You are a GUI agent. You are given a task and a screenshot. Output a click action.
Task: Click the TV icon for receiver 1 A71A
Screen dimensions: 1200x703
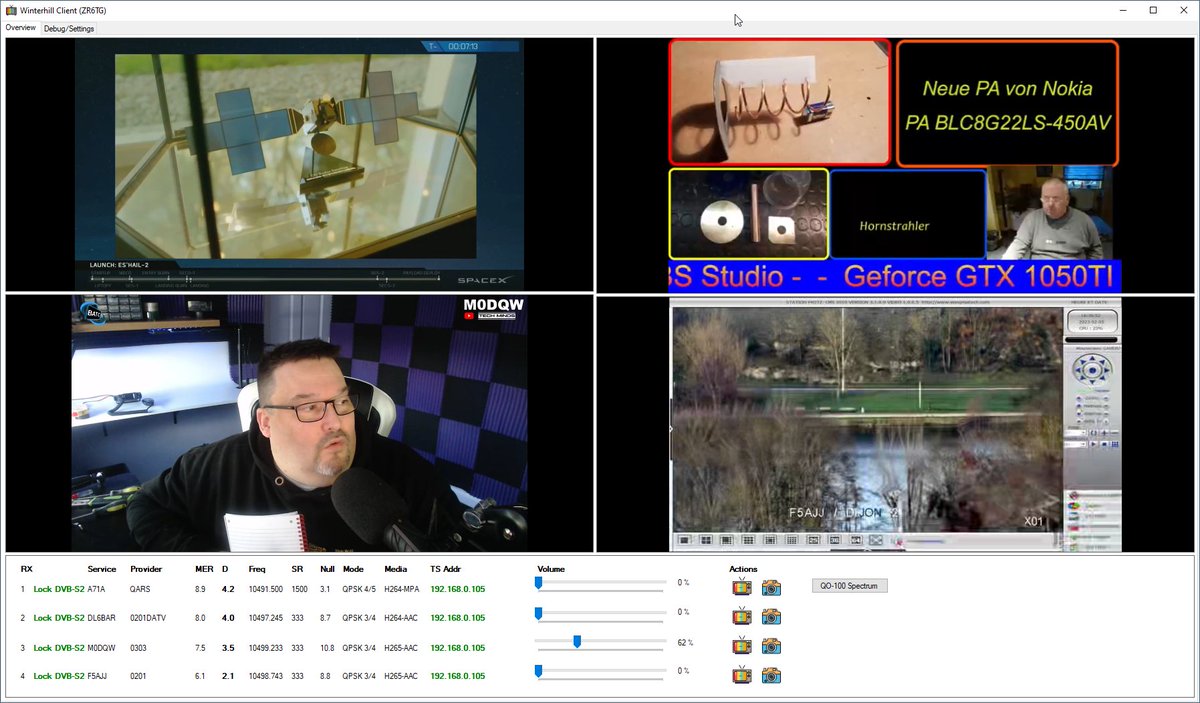pos(742,587)
